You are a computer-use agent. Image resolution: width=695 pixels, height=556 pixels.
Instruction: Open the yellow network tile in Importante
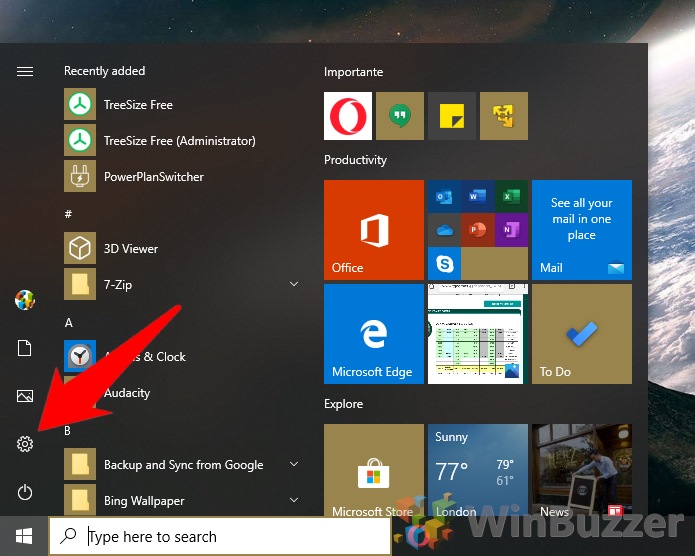504,116
